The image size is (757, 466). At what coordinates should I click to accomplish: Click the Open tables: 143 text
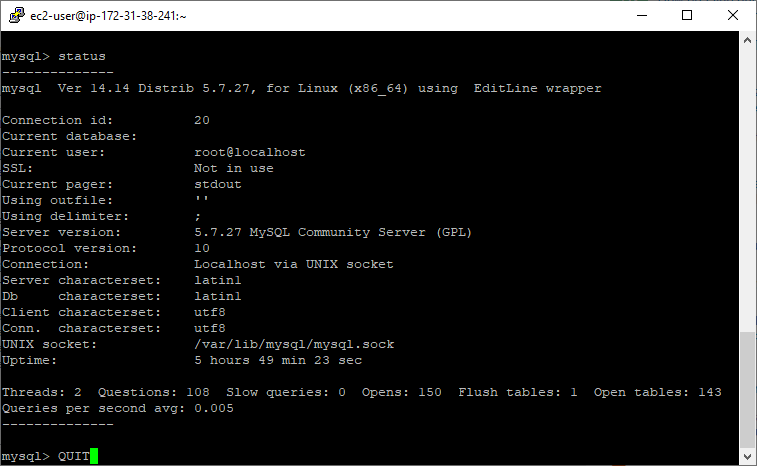coord(658,392)
